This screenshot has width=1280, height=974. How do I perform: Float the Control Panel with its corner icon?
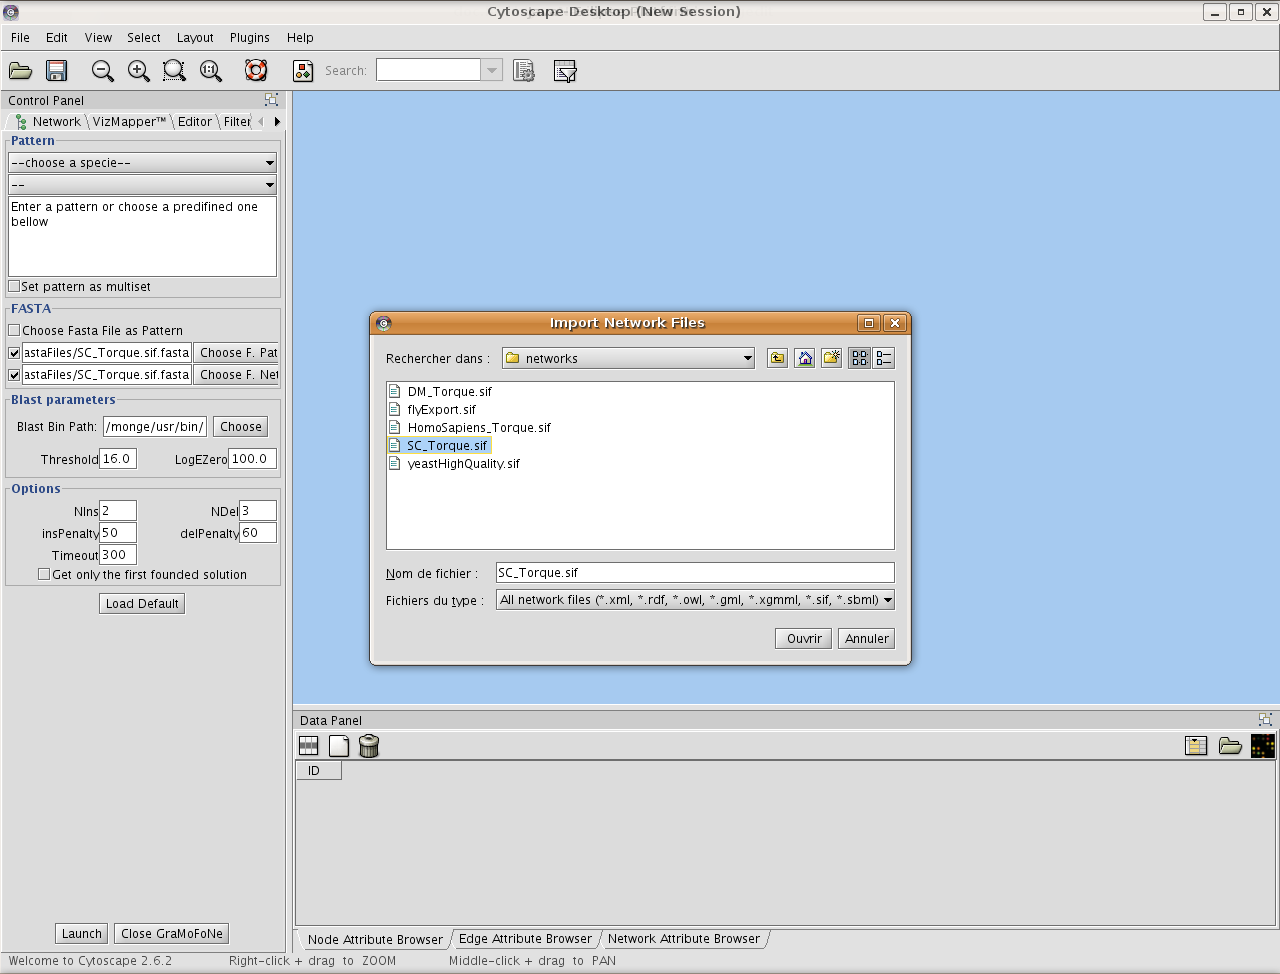coord(271,100)
